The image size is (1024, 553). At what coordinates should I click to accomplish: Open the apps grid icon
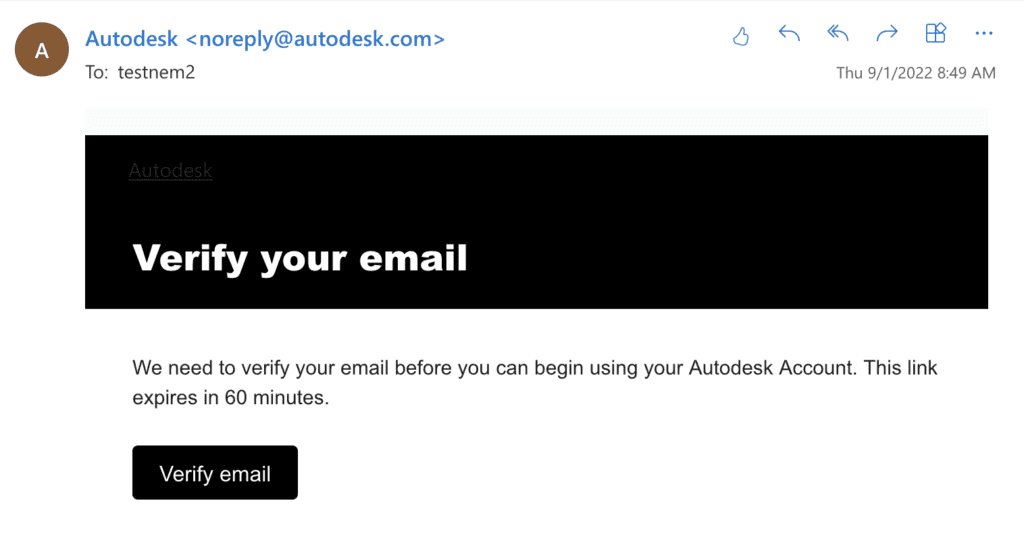pyautogui.click(x=935, y=35)
